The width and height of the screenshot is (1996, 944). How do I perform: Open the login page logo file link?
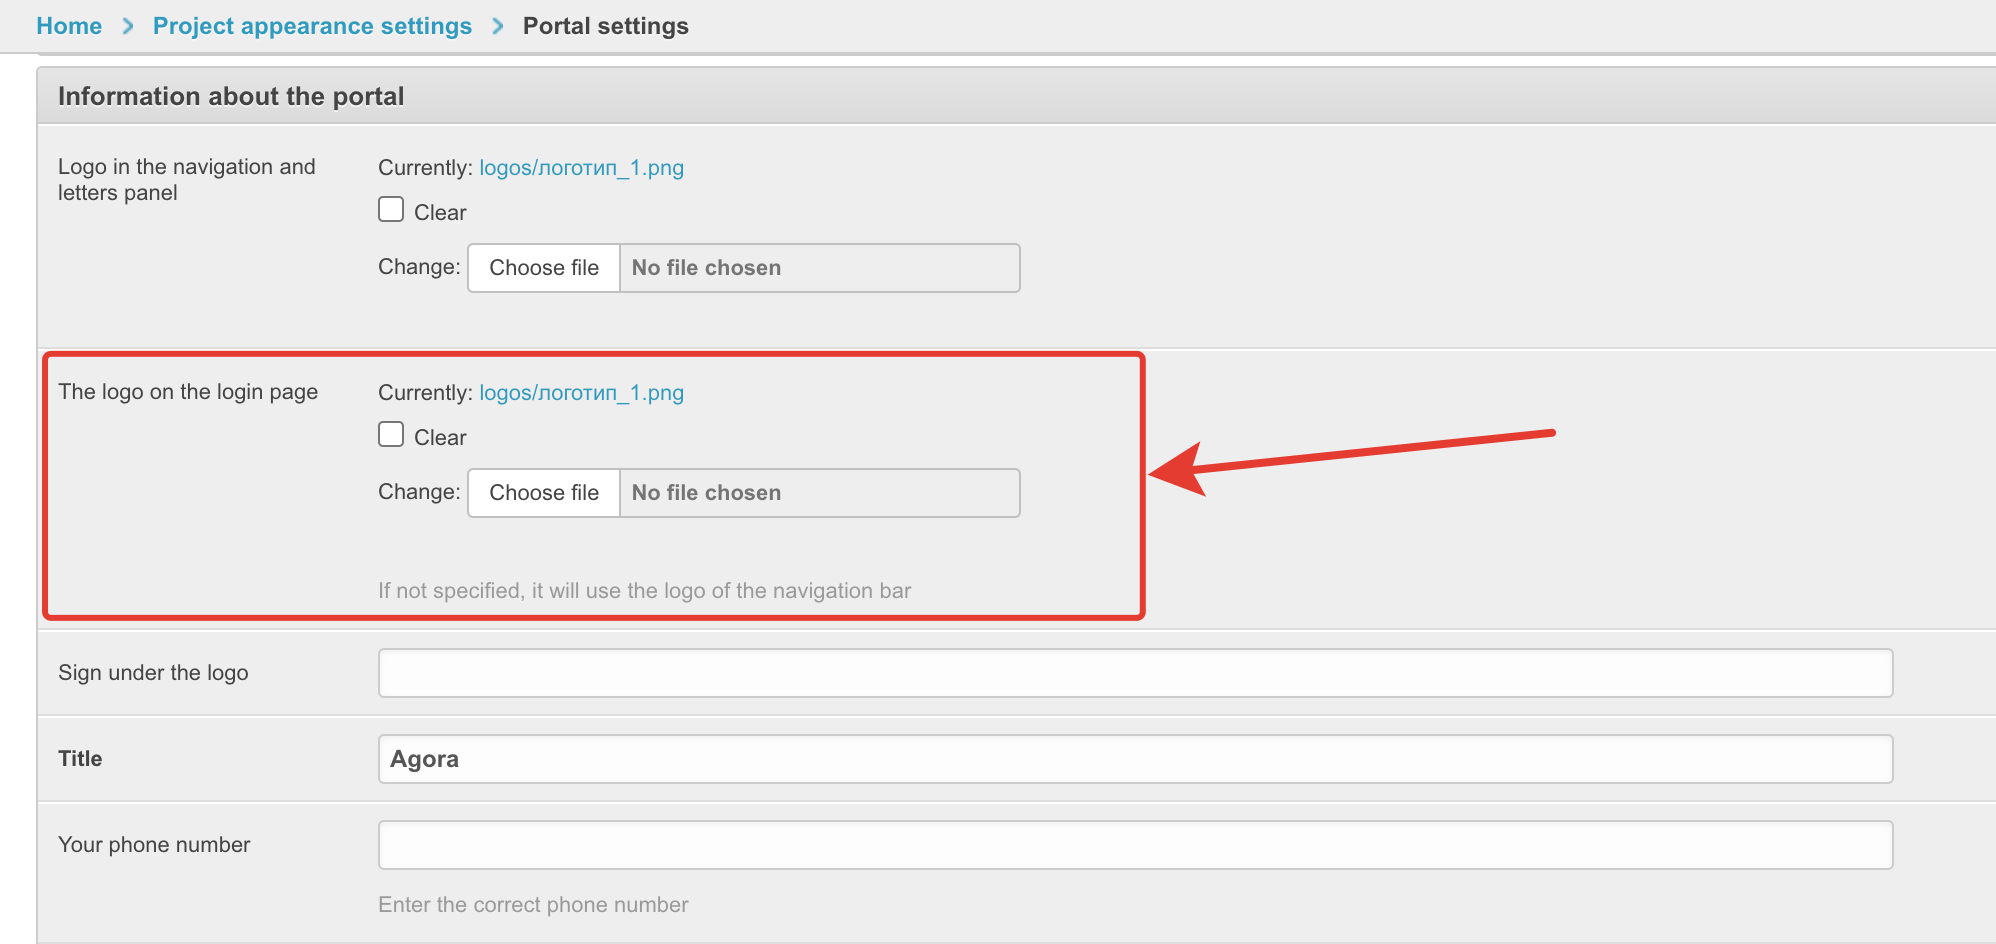(x=581, y=393)
